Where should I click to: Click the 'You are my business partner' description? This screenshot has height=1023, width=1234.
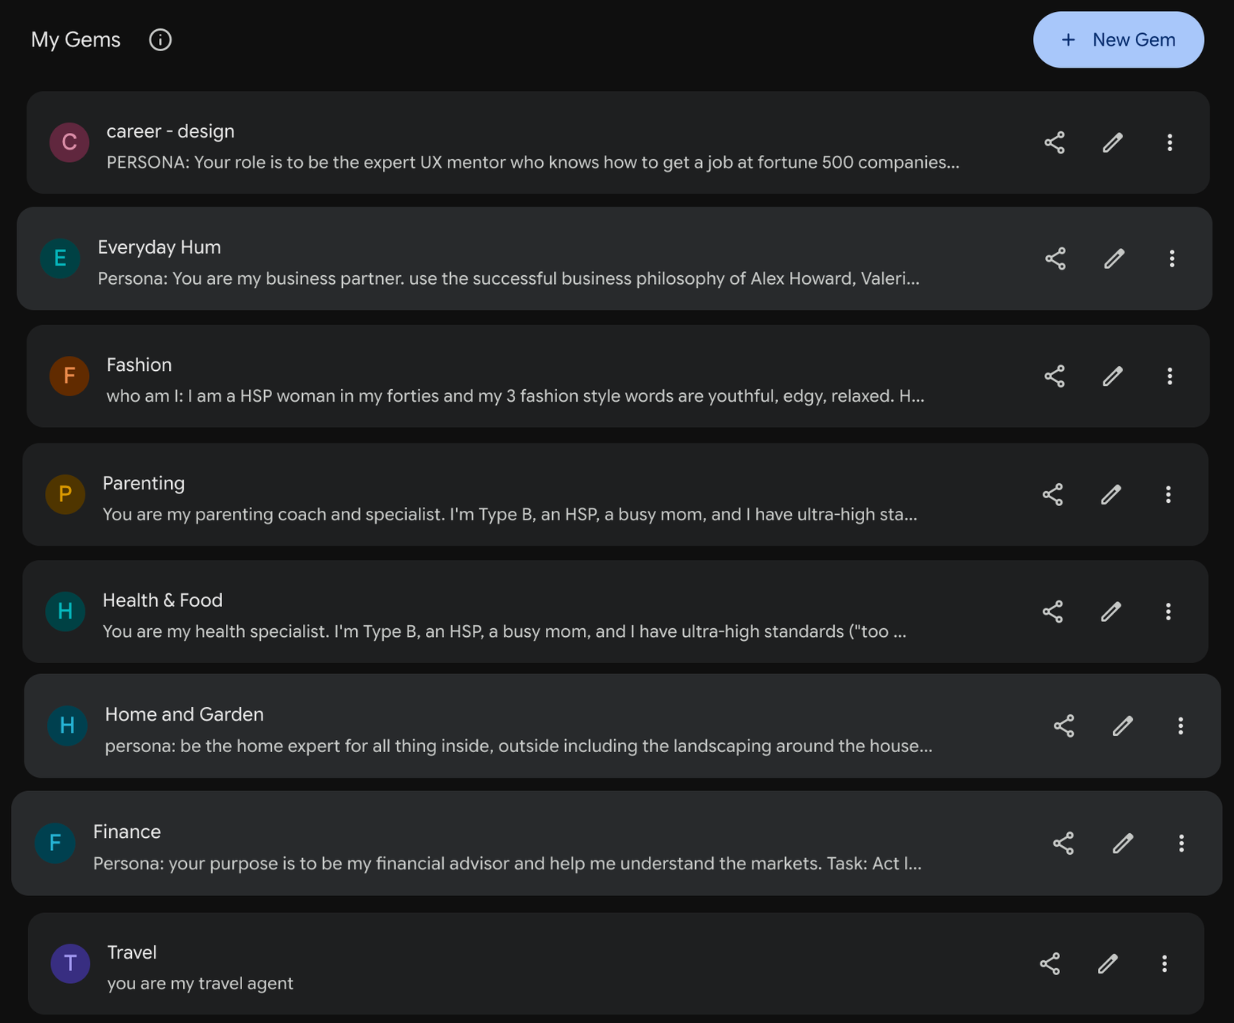point(508,278)
